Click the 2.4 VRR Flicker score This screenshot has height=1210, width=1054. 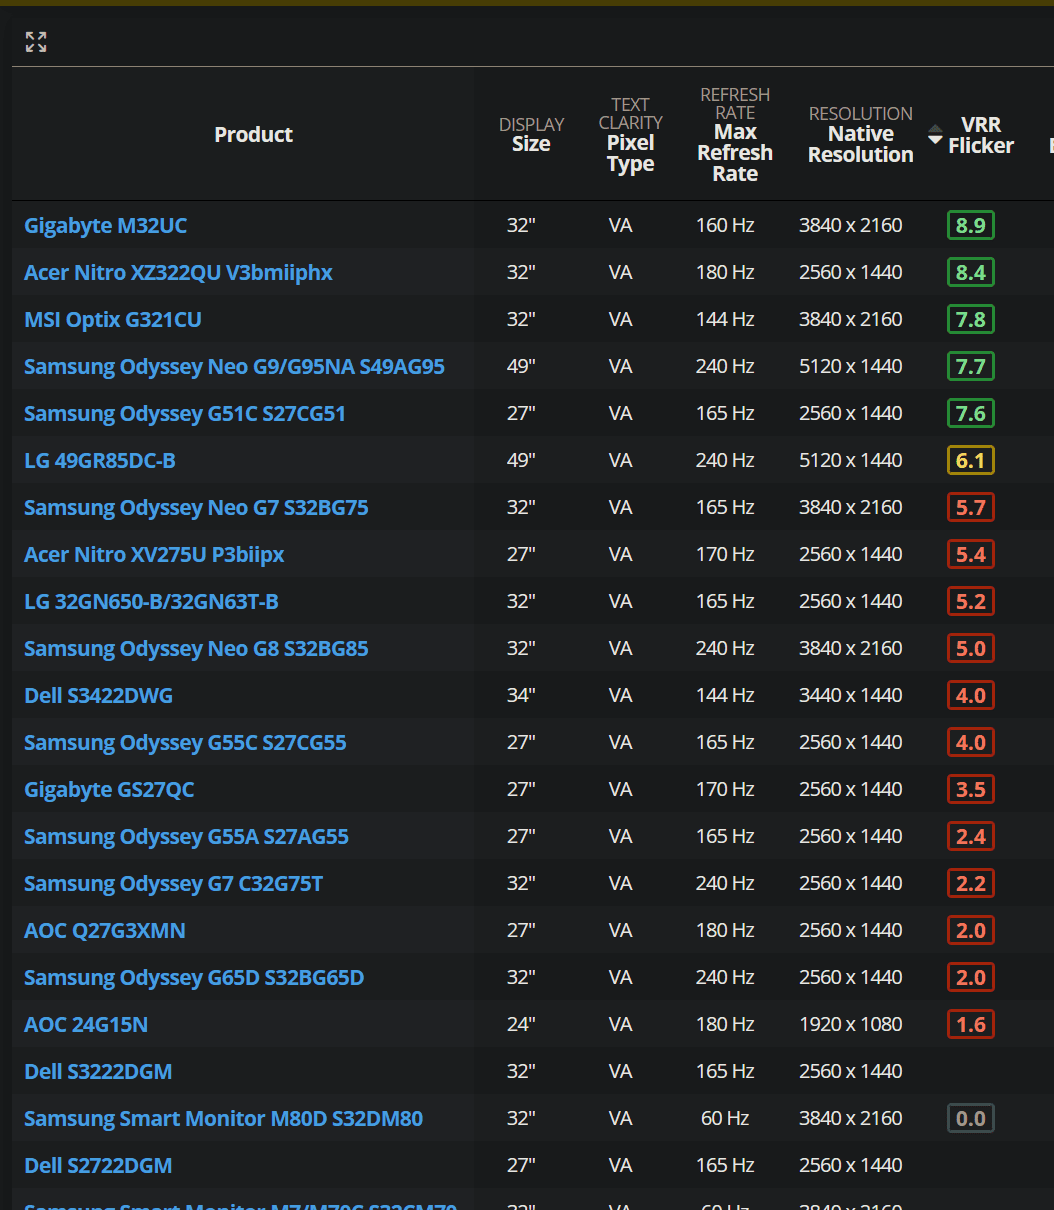971,836
